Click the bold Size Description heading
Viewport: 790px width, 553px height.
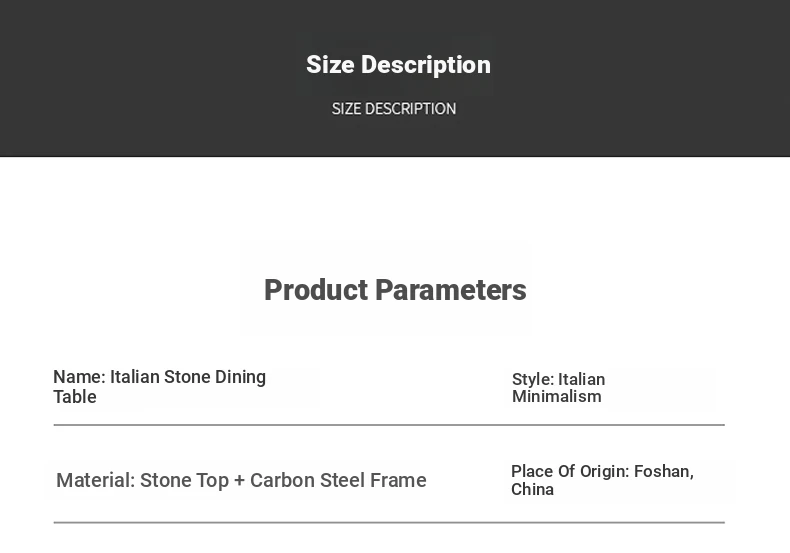[398, 65]
